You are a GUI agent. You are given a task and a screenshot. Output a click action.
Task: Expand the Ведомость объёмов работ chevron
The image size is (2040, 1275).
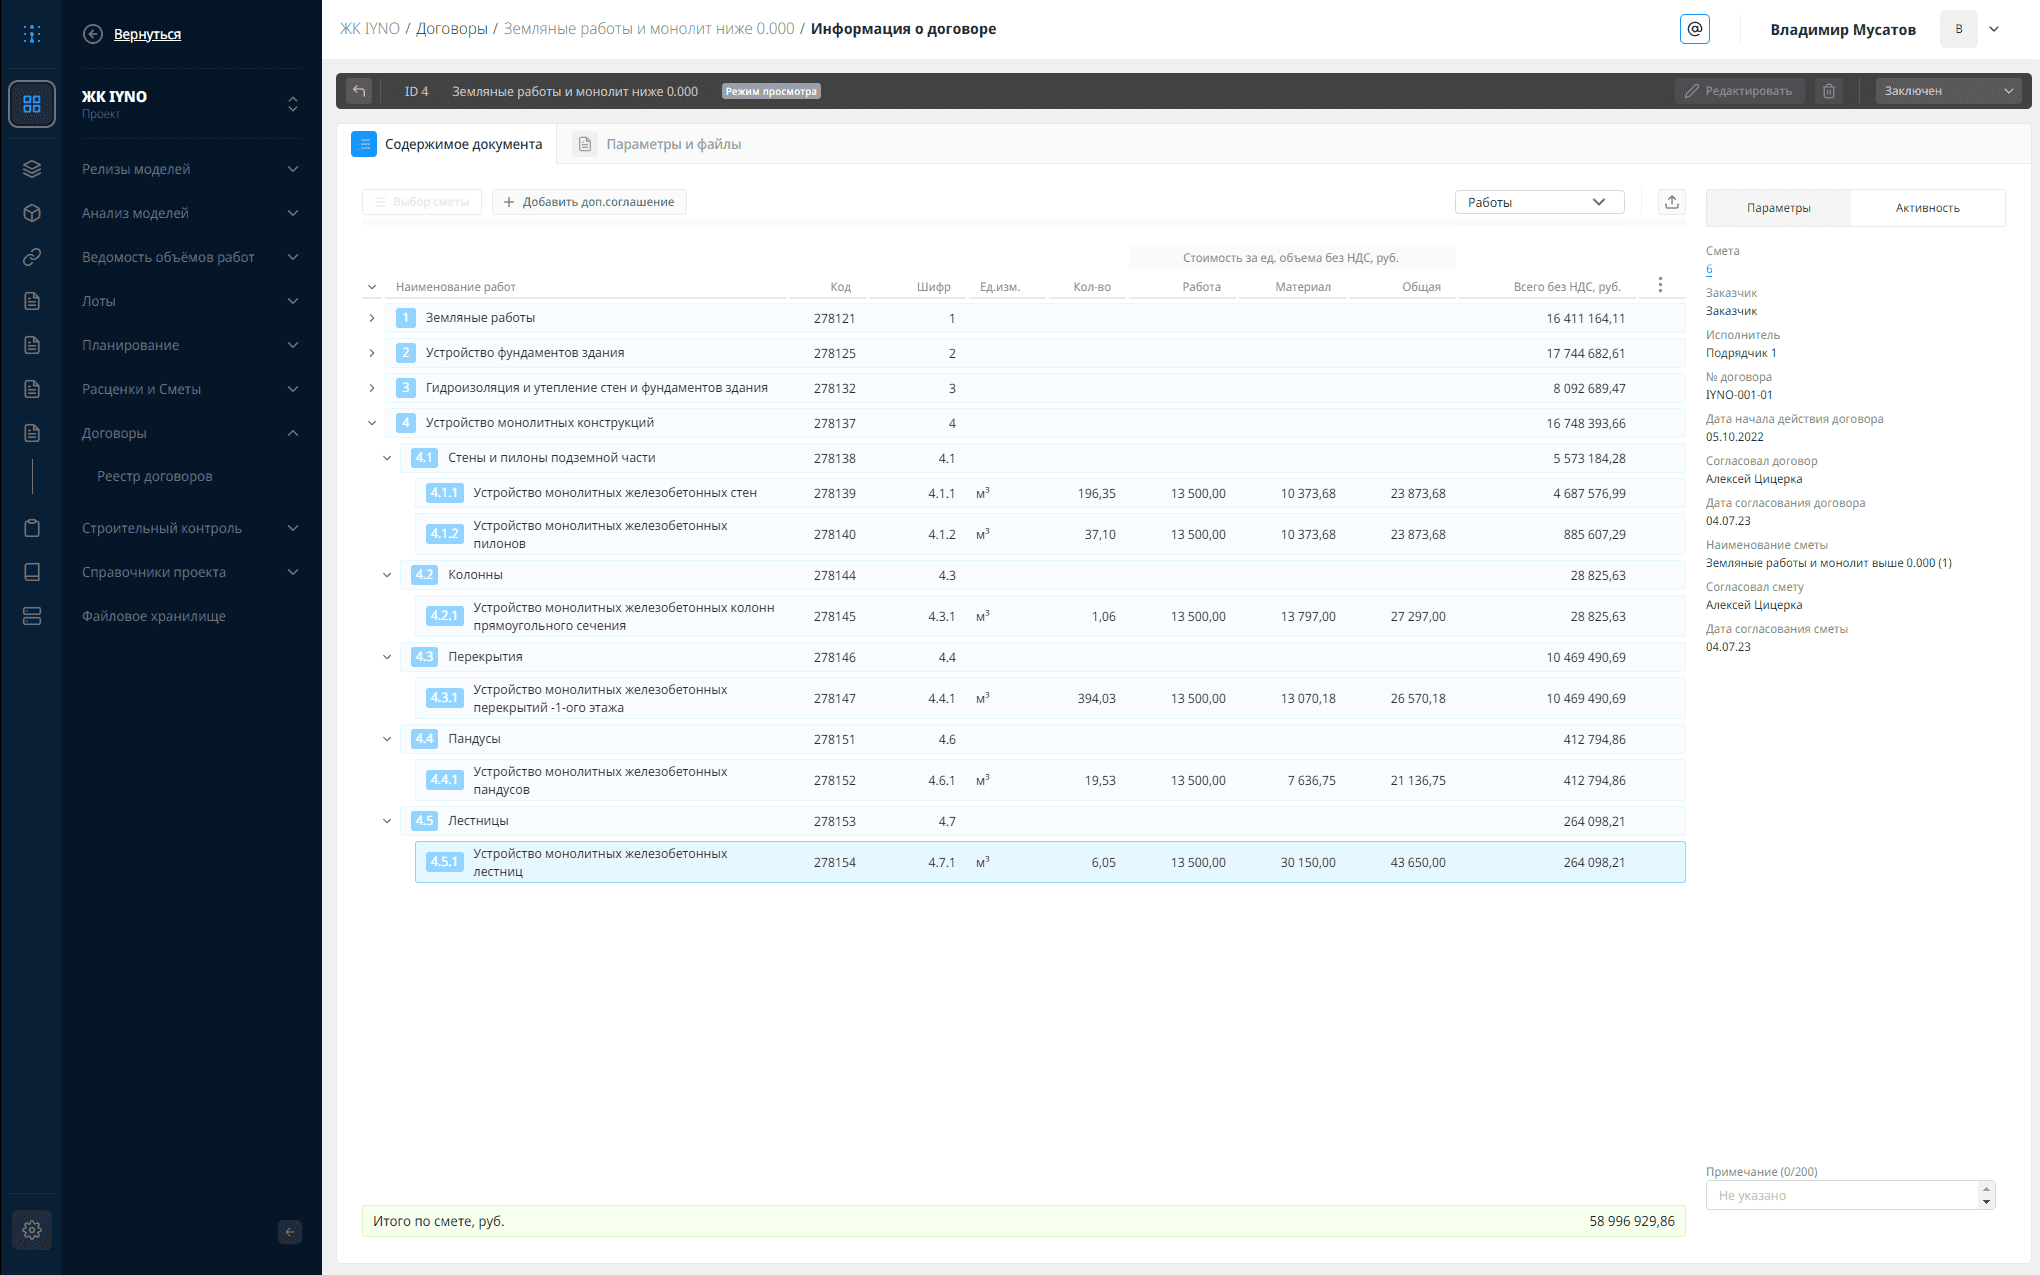coord(293,257)
